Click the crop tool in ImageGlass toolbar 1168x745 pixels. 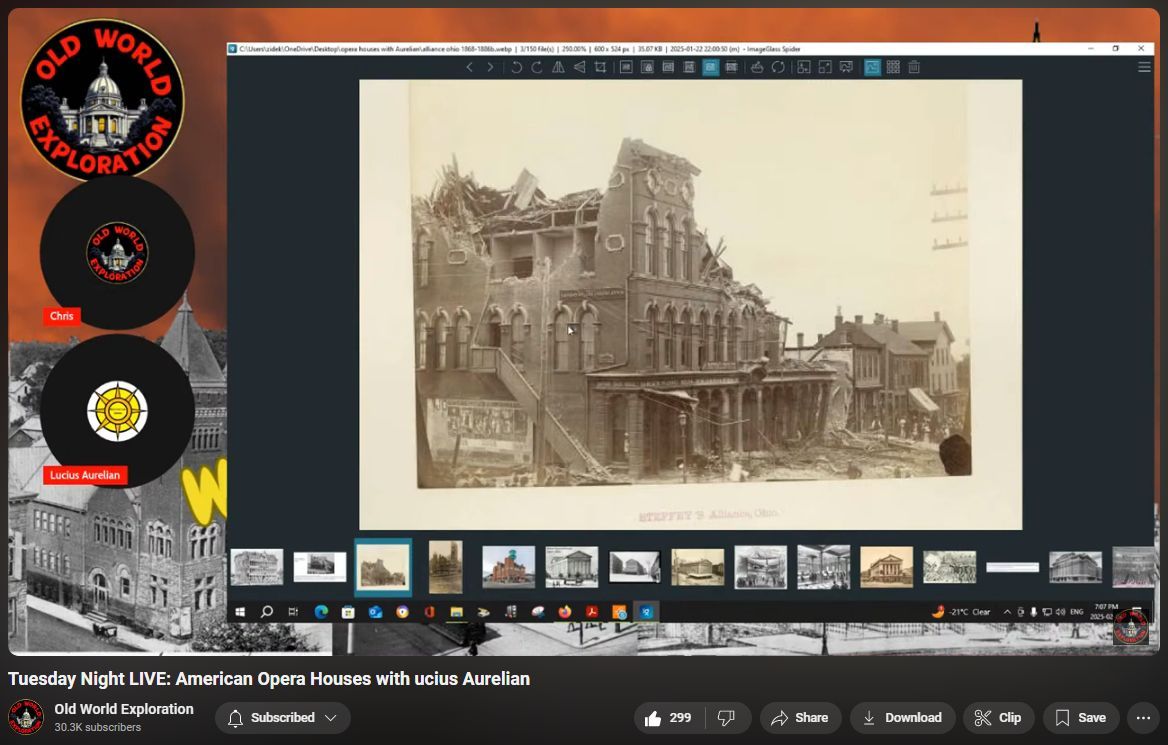click(600, 67)
